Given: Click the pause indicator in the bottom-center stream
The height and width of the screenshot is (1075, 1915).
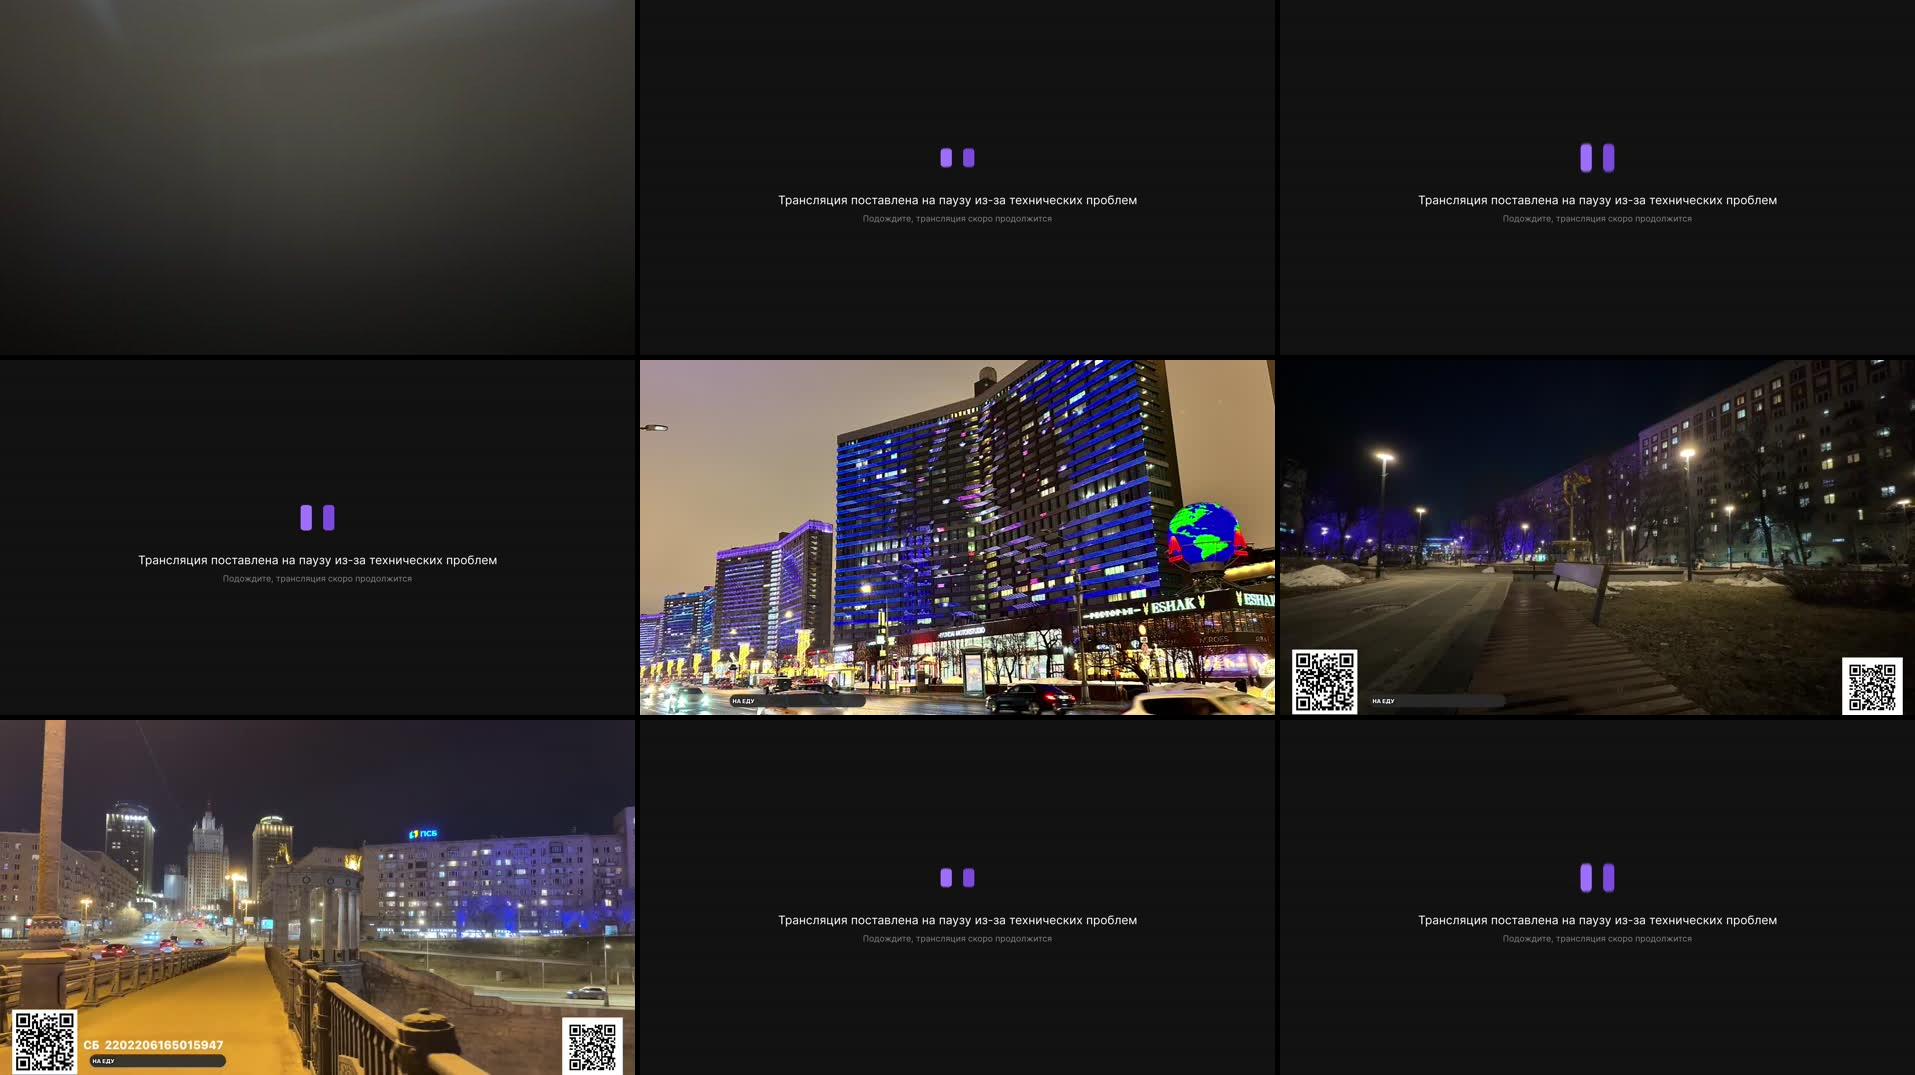Looking at the screenshot, I should tap(957, 875).
